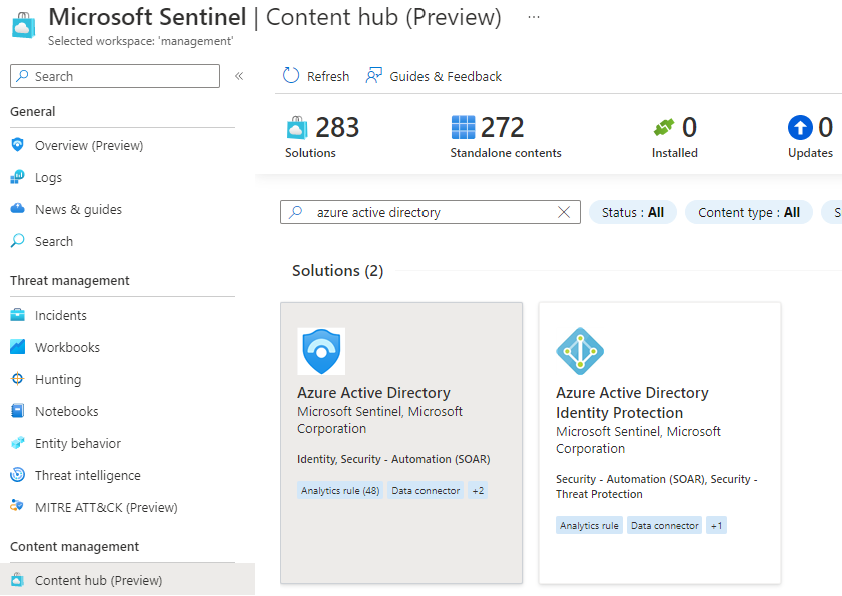Screen dimensions: 842x596
Task: Click the 283 Solutions bag icon
Action: pos(297,128)
